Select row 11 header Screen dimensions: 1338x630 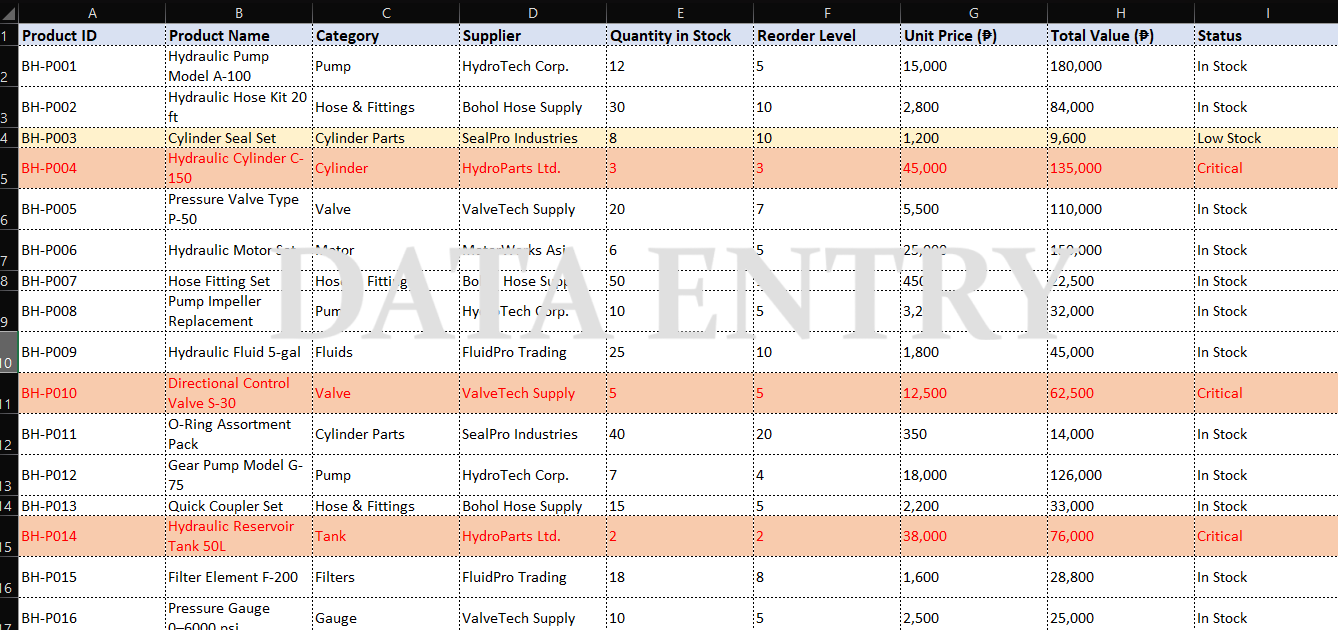tap(9, 393)
